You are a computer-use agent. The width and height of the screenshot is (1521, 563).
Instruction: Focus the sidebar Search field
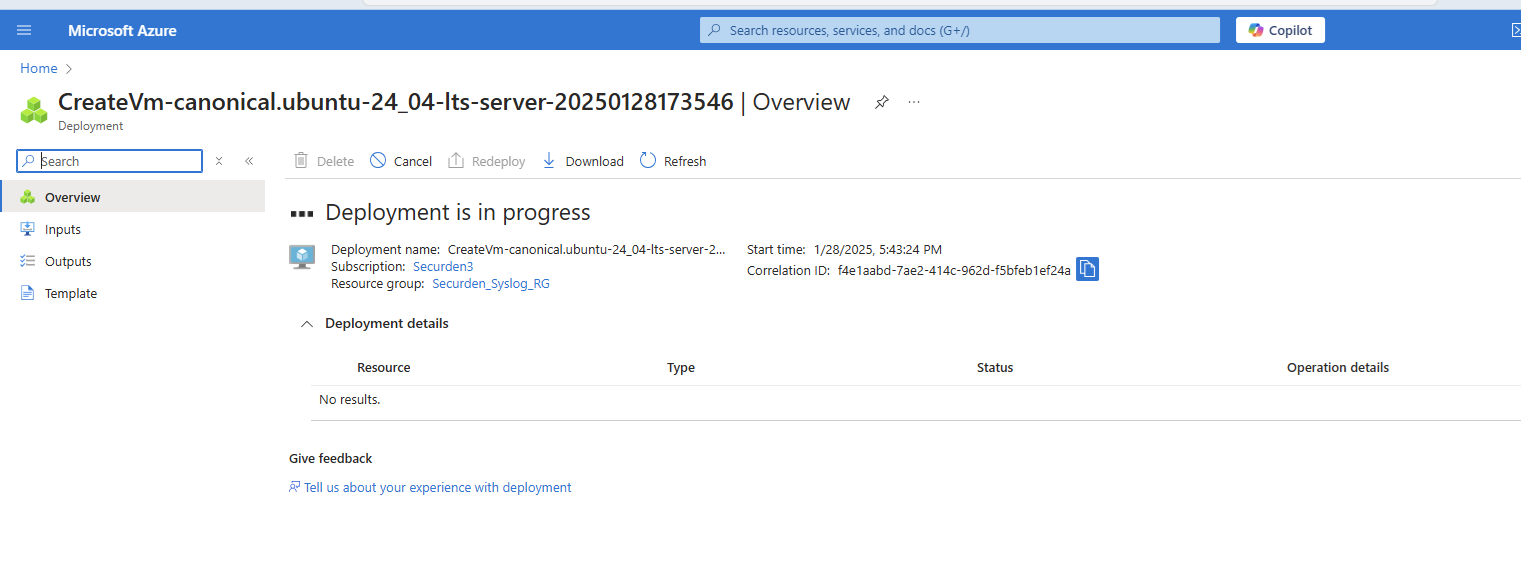[x=110, y=161]
